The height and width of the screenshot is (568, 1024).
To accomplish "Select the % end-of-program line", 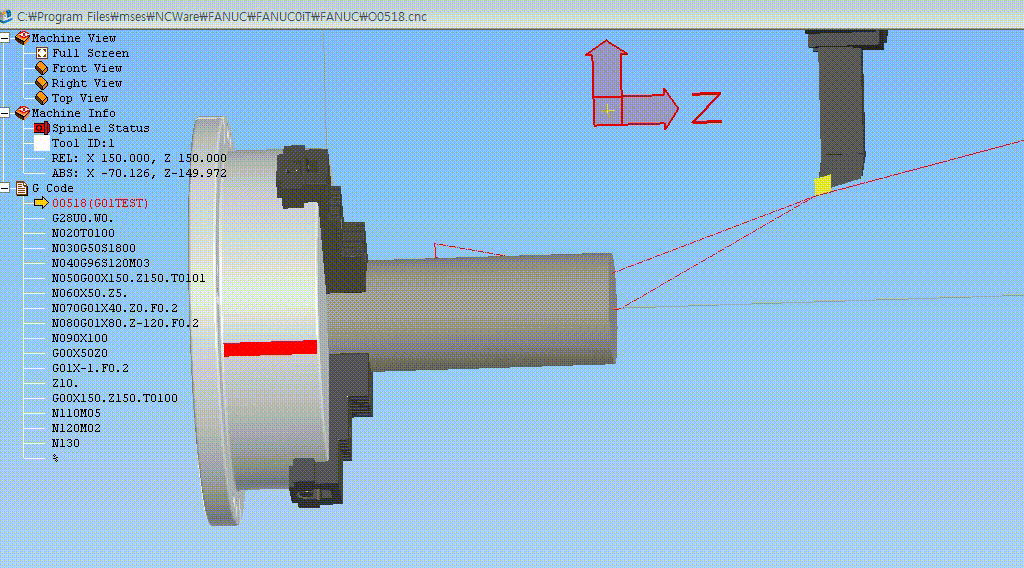I will pos(56,458).
